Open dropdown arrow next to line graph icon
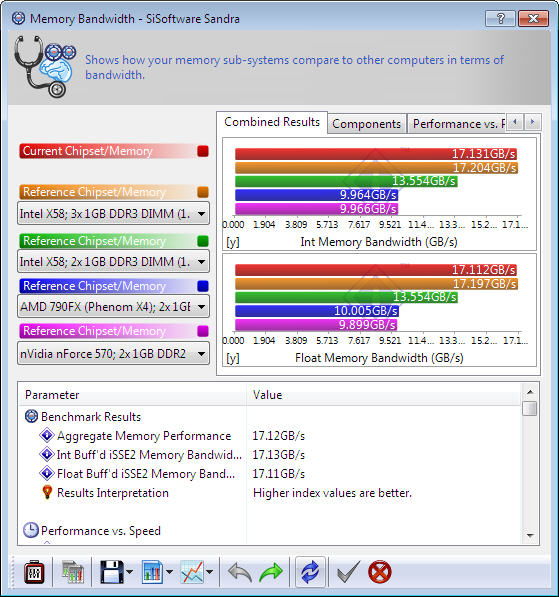This screenshot has width=559, height=597. [209, 572]
